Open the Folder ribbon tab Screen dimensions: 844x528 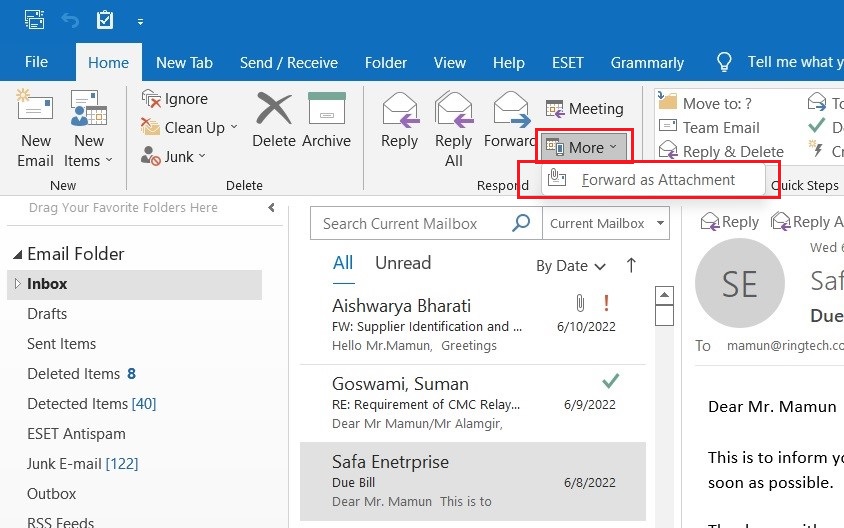point(385,62)
